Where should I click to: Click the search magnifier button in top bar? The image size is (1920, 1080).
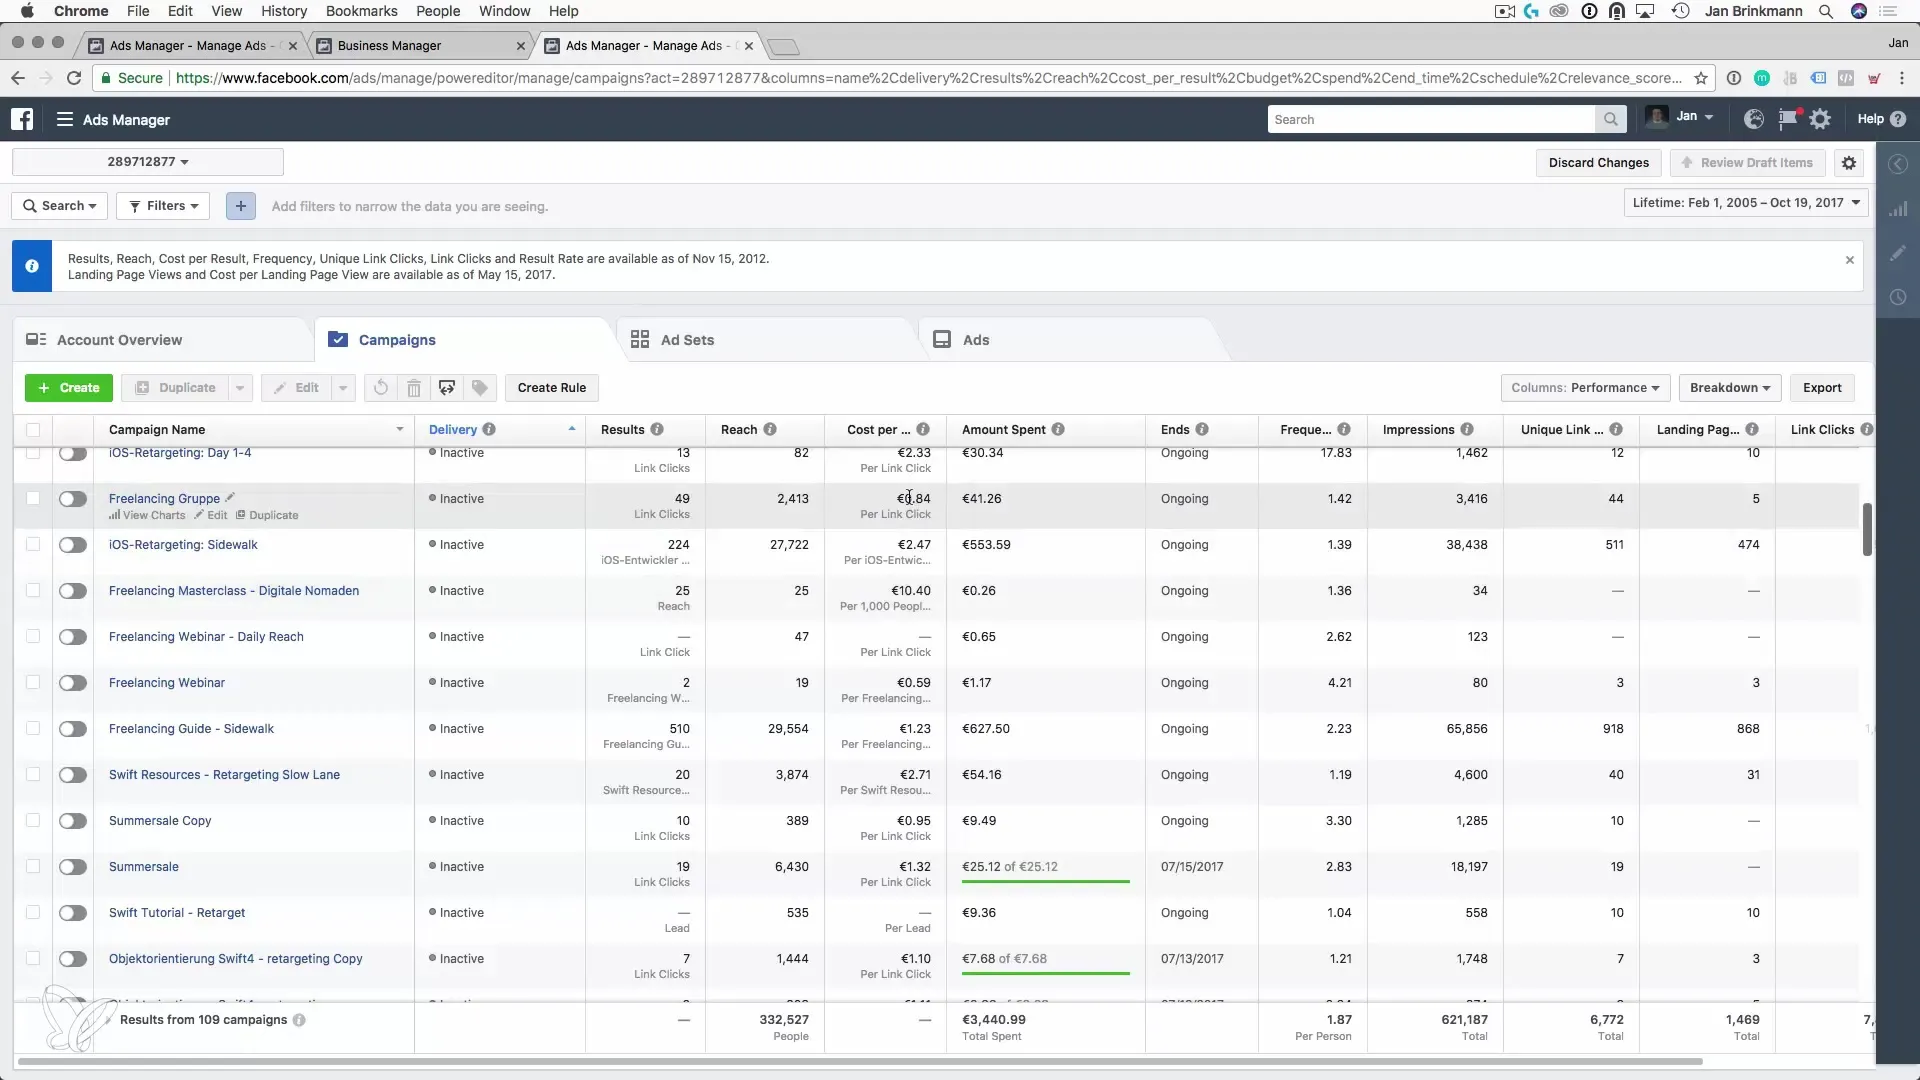click(x=1610, y=119)
